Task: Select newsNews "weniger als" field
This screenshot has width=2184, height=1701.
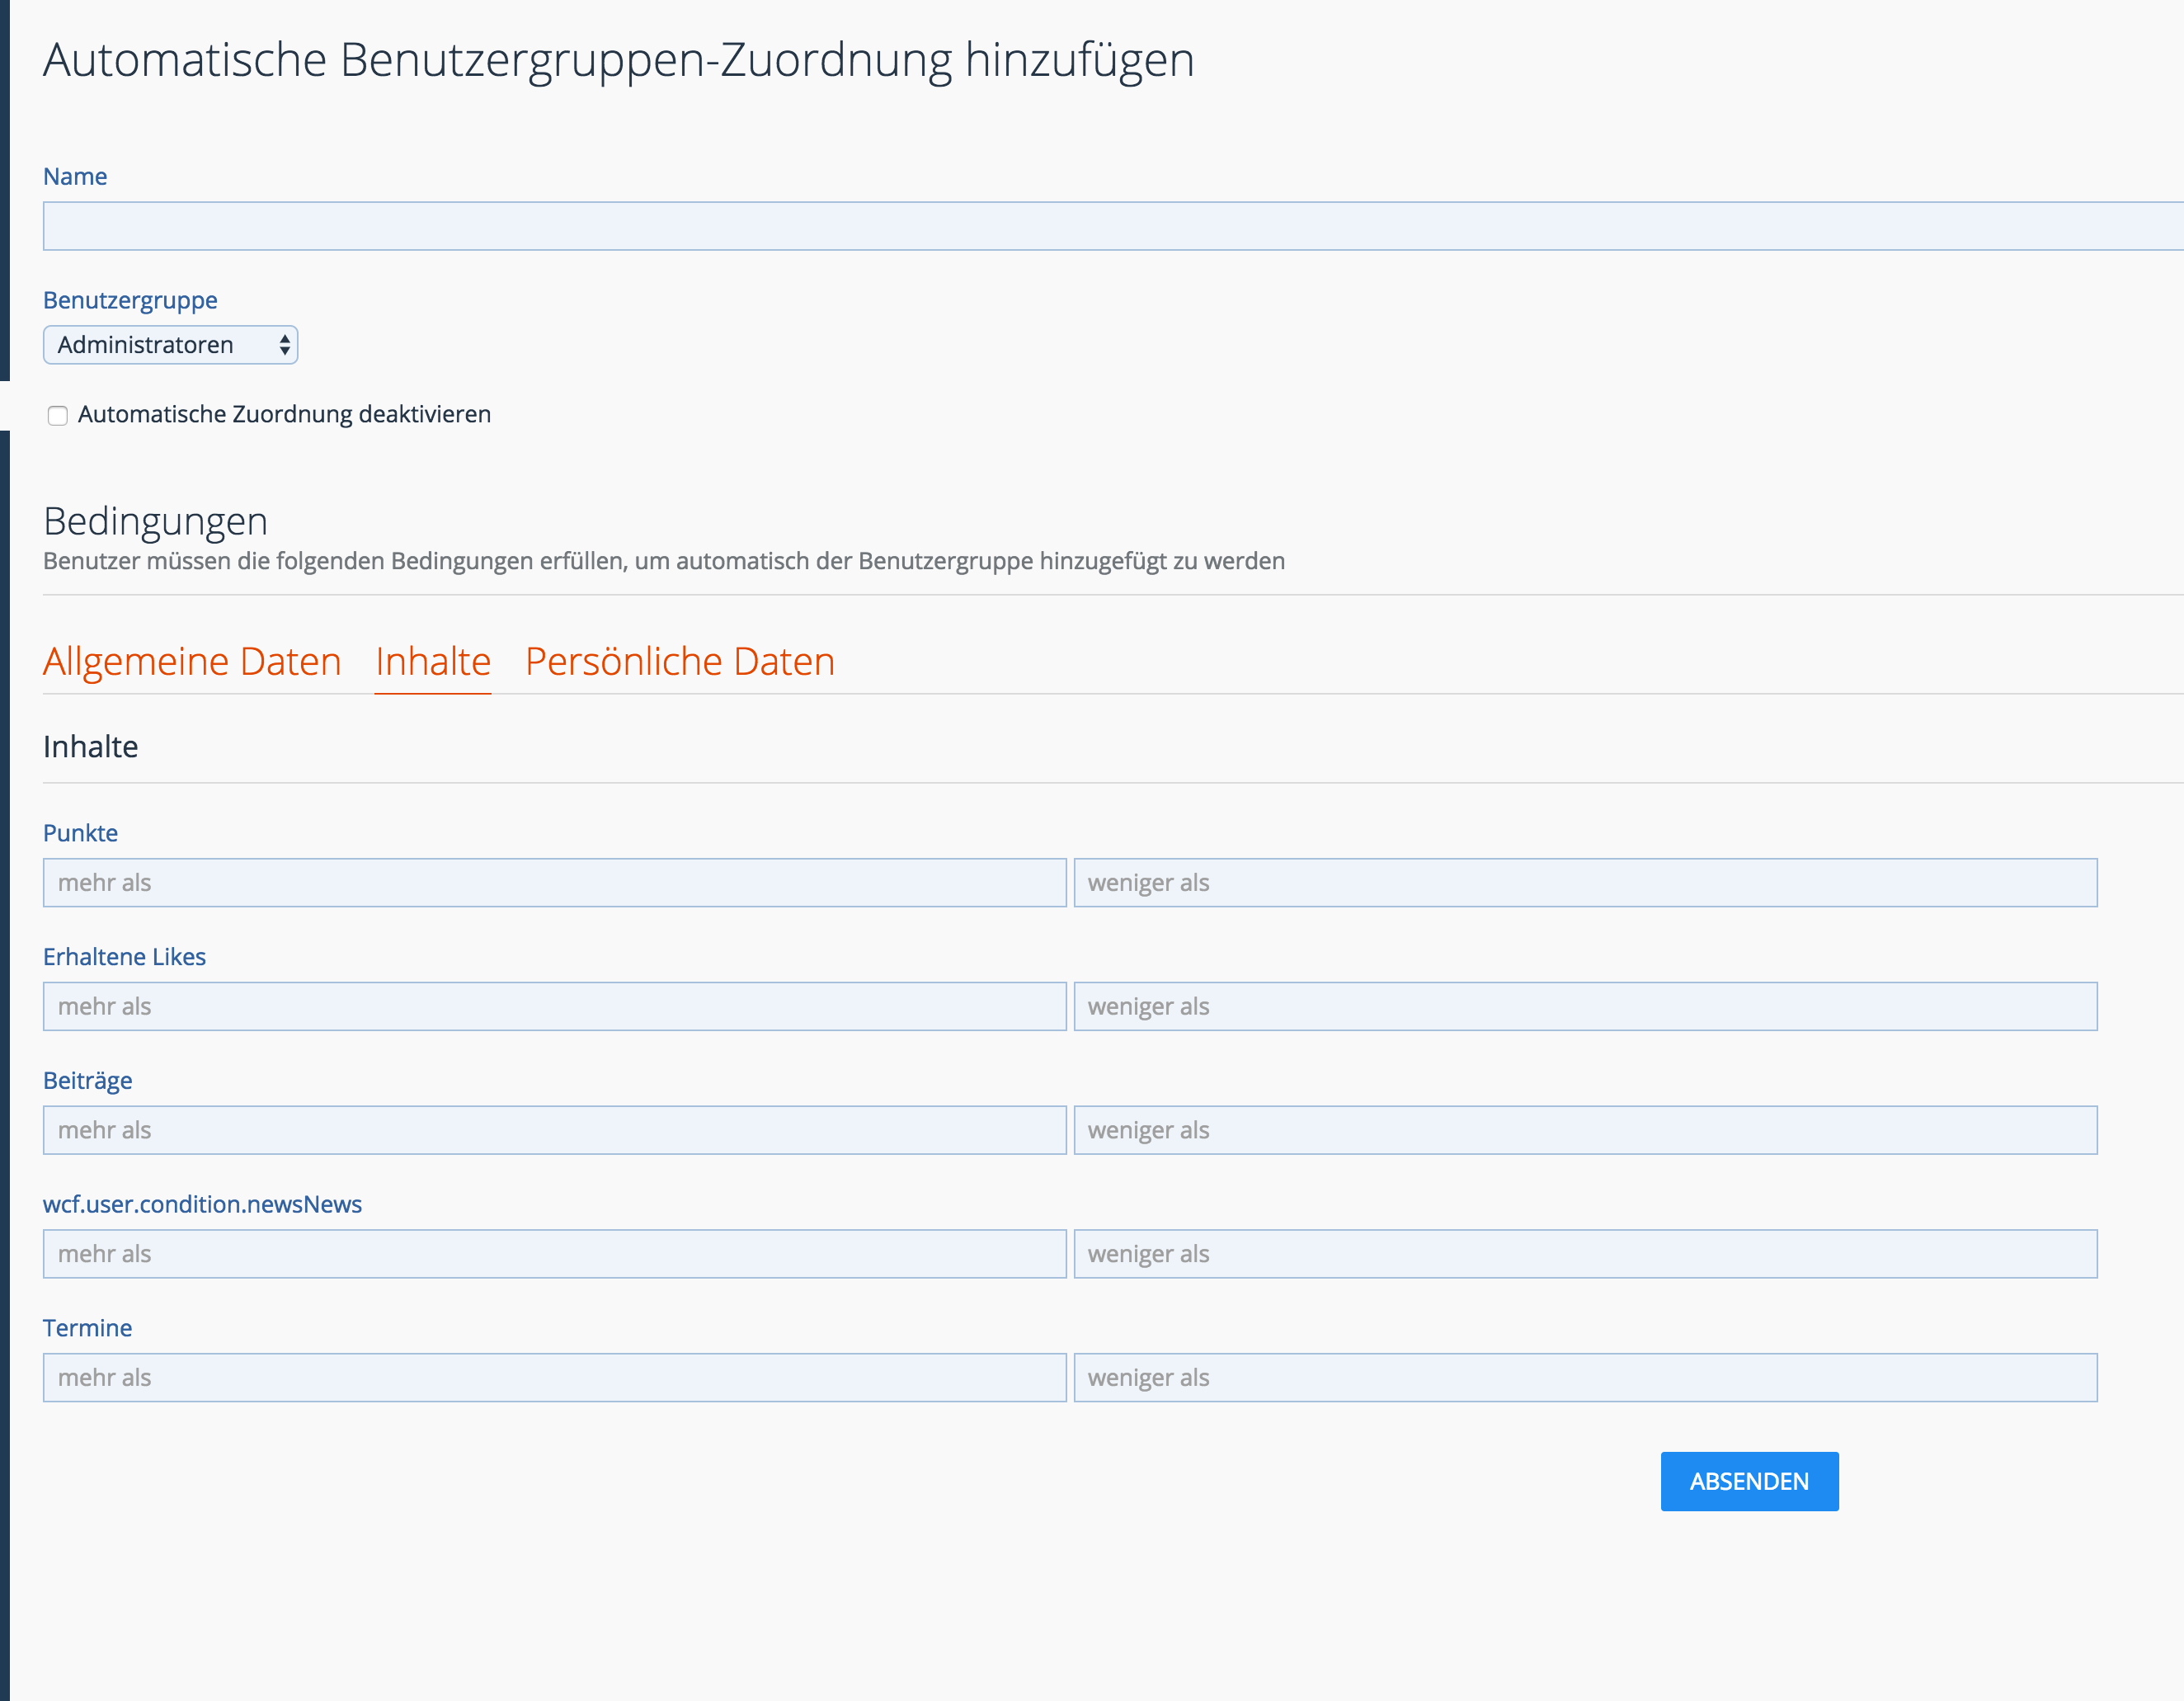Action: 1585,1254
